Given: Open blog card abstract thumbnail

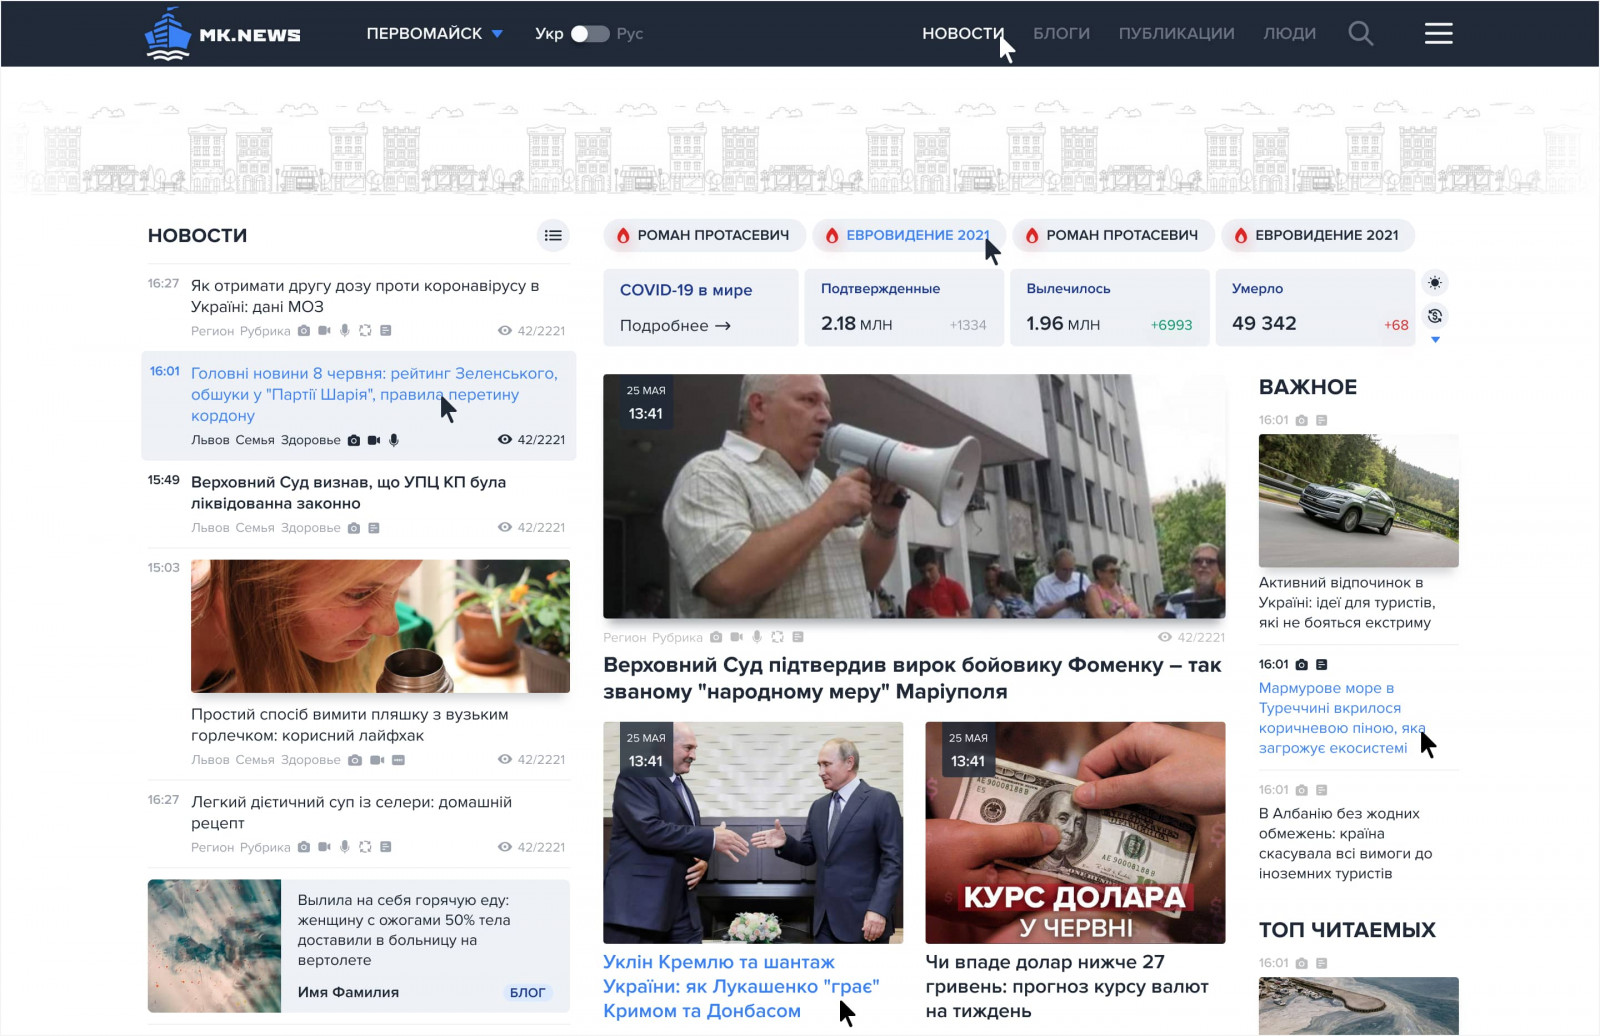Looking at the screenshot, I should click(214, 946).
